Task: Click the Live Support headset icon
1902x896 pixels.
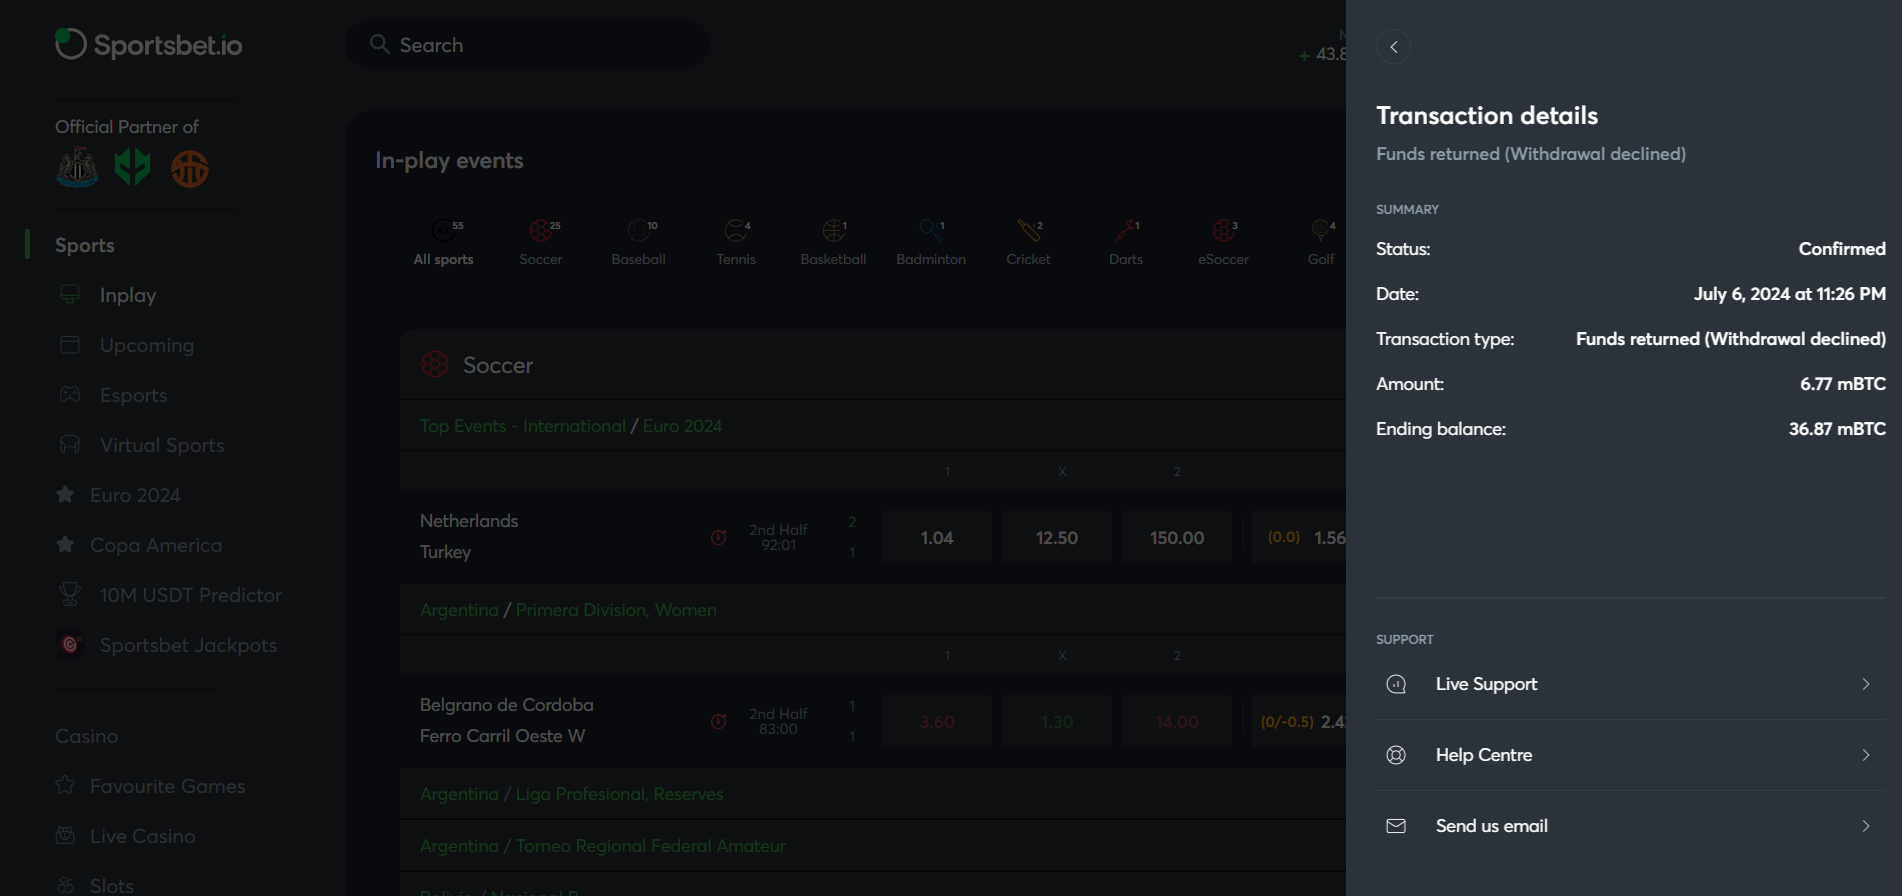Action: [1396, 684]
